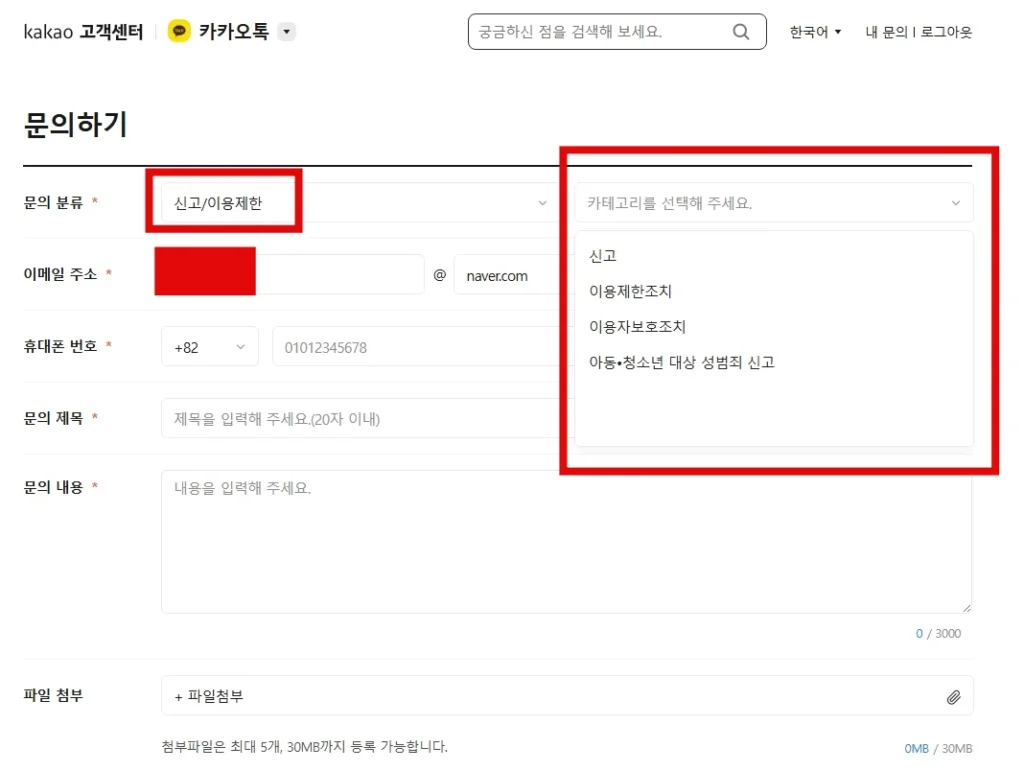Image resolution: width=1024 pixels, height=771 pixels.
Task: Choose 이용제한조치 in the category list
Action: (x=630, y=292)
